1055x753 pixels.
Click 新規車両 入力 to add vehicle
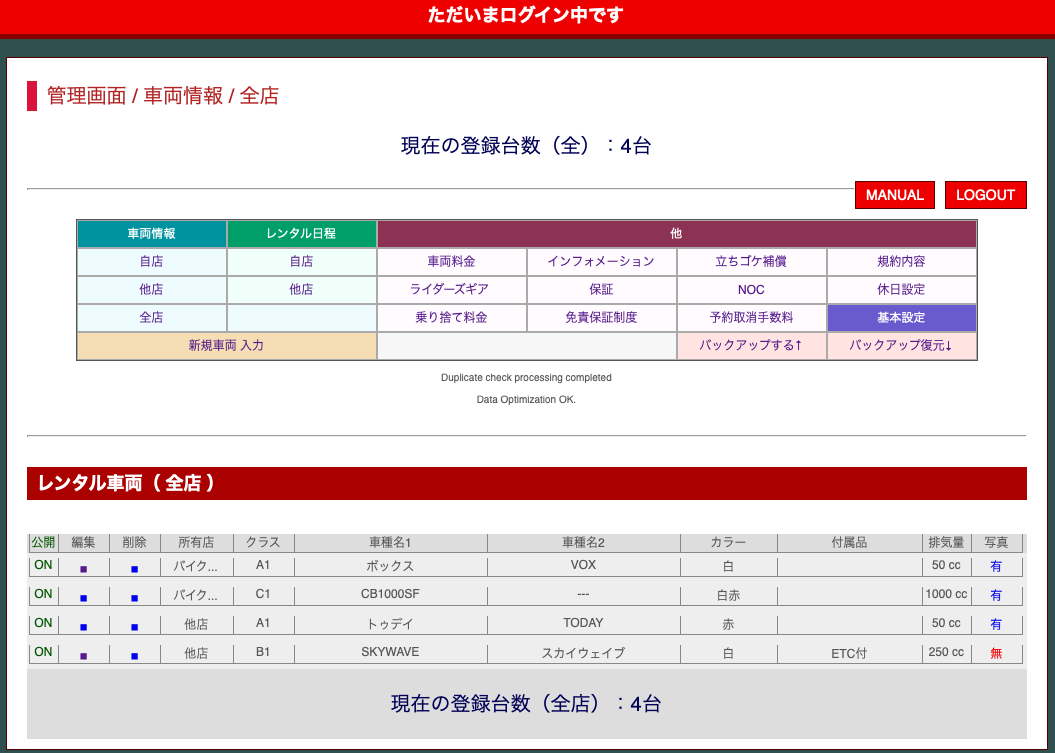click(x=226, y=346)
